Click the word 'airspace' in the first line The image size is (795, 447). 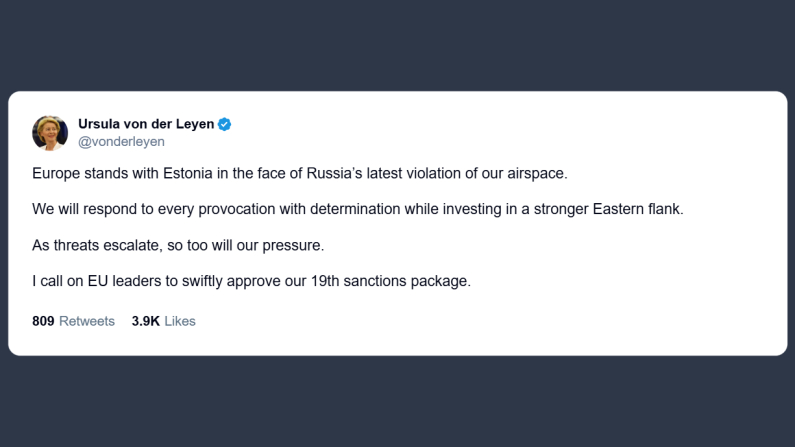click(535, 173)
